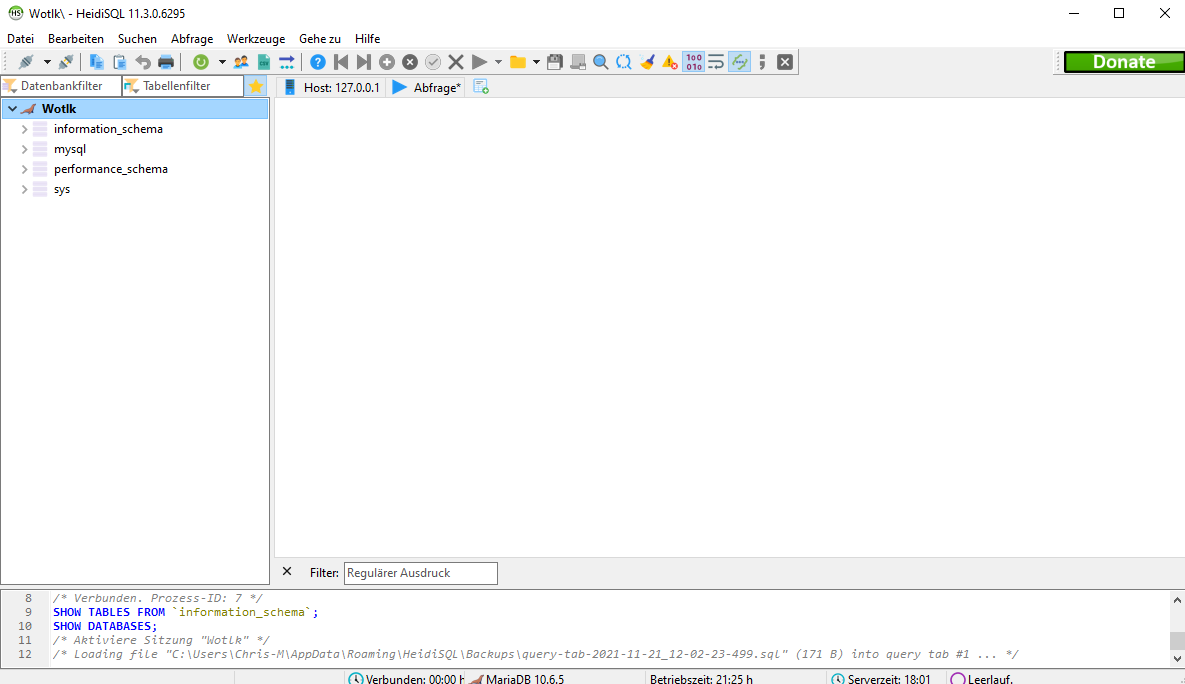The image size is (1185, 684).
Task: Run query with gray play icon
Action: click(x=479, y=62)
